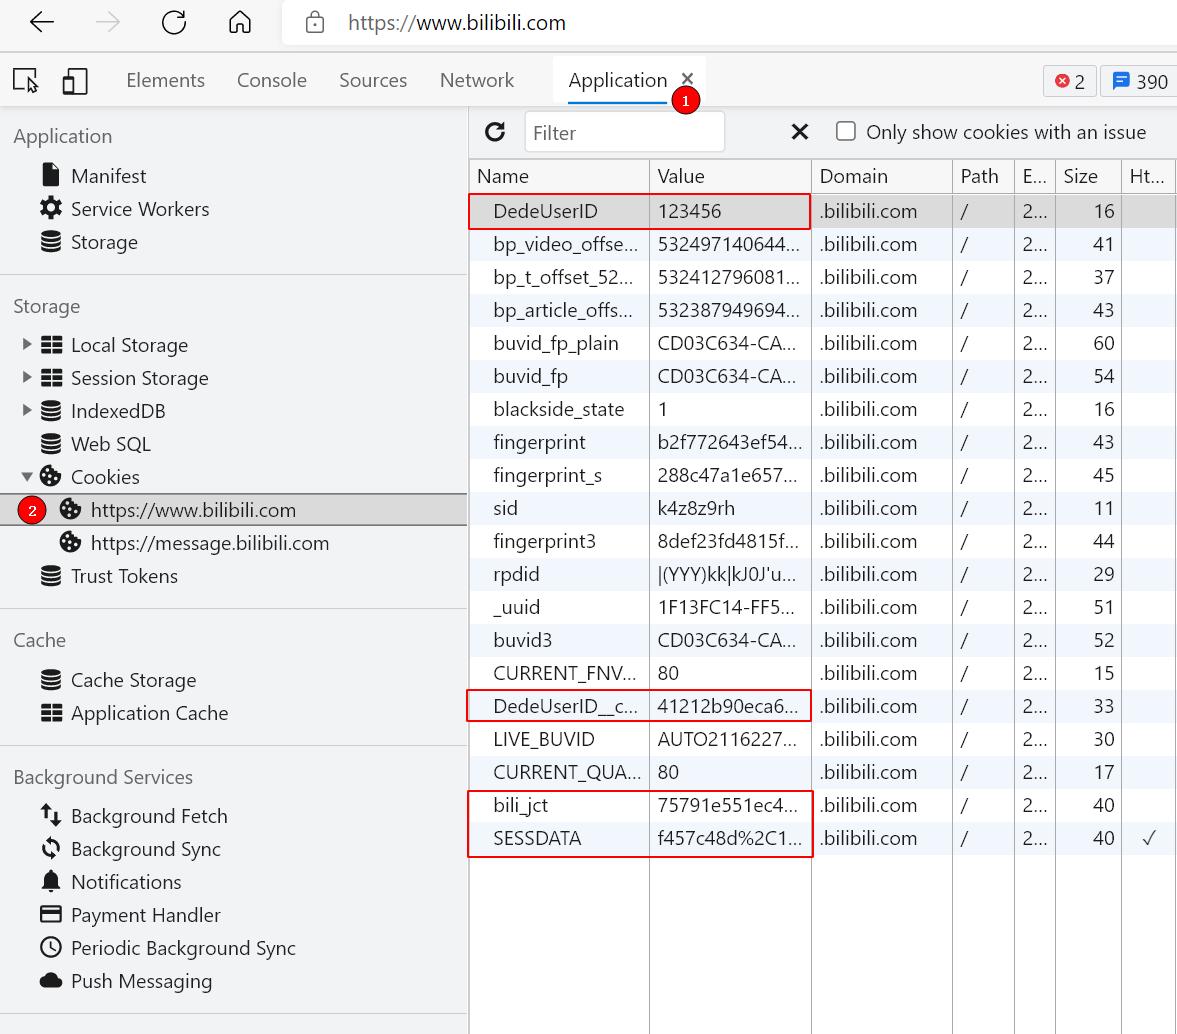Image resolution: width=1177 pixels, height=1034 pixels.
Task: Expand the IndexedDB arrow
Action: point(26,410)
